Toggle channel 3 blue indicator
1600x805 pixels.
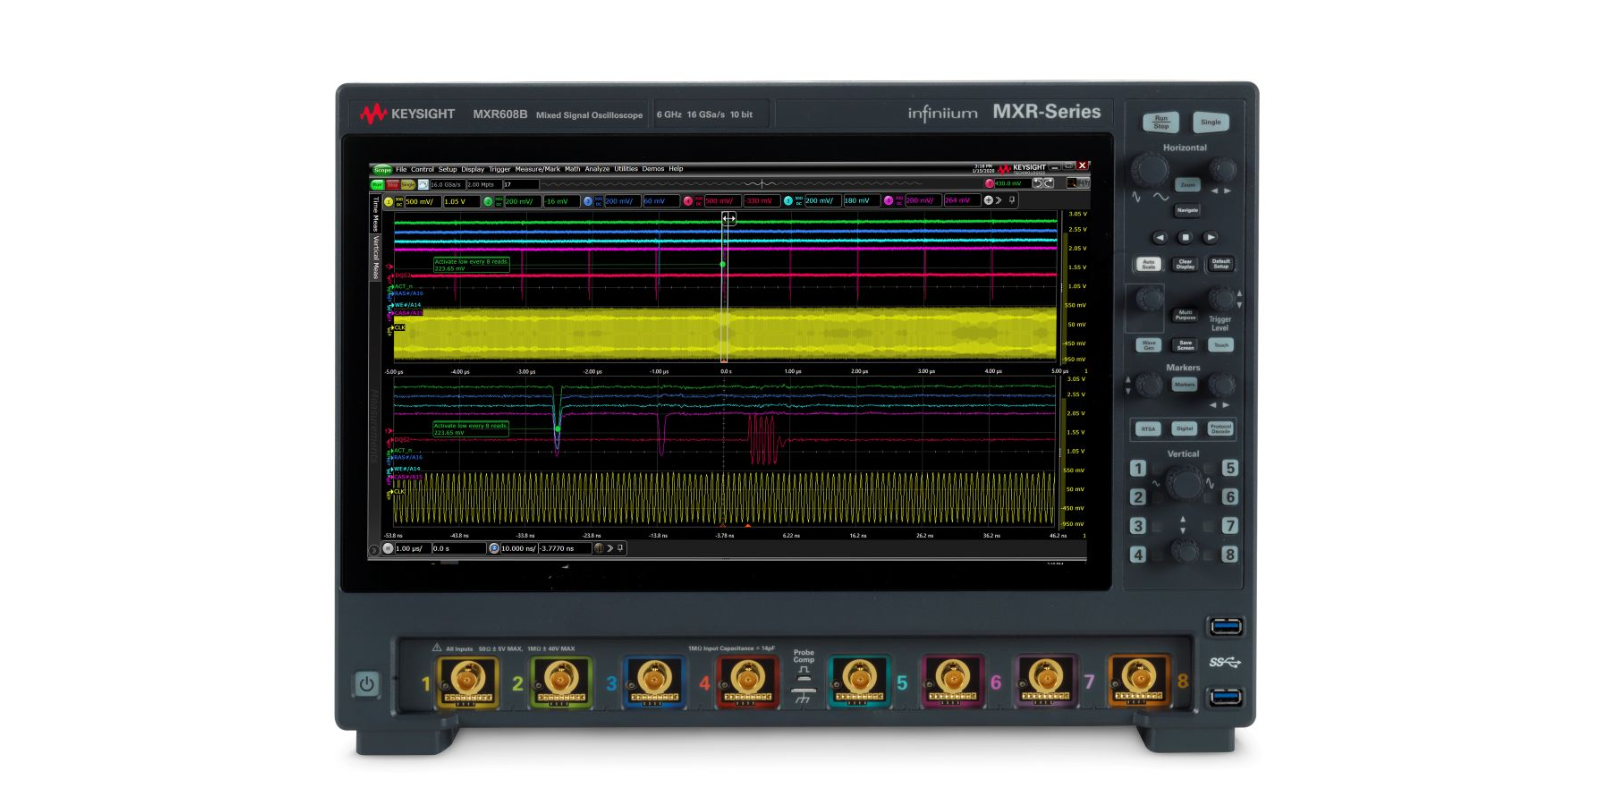588,201
